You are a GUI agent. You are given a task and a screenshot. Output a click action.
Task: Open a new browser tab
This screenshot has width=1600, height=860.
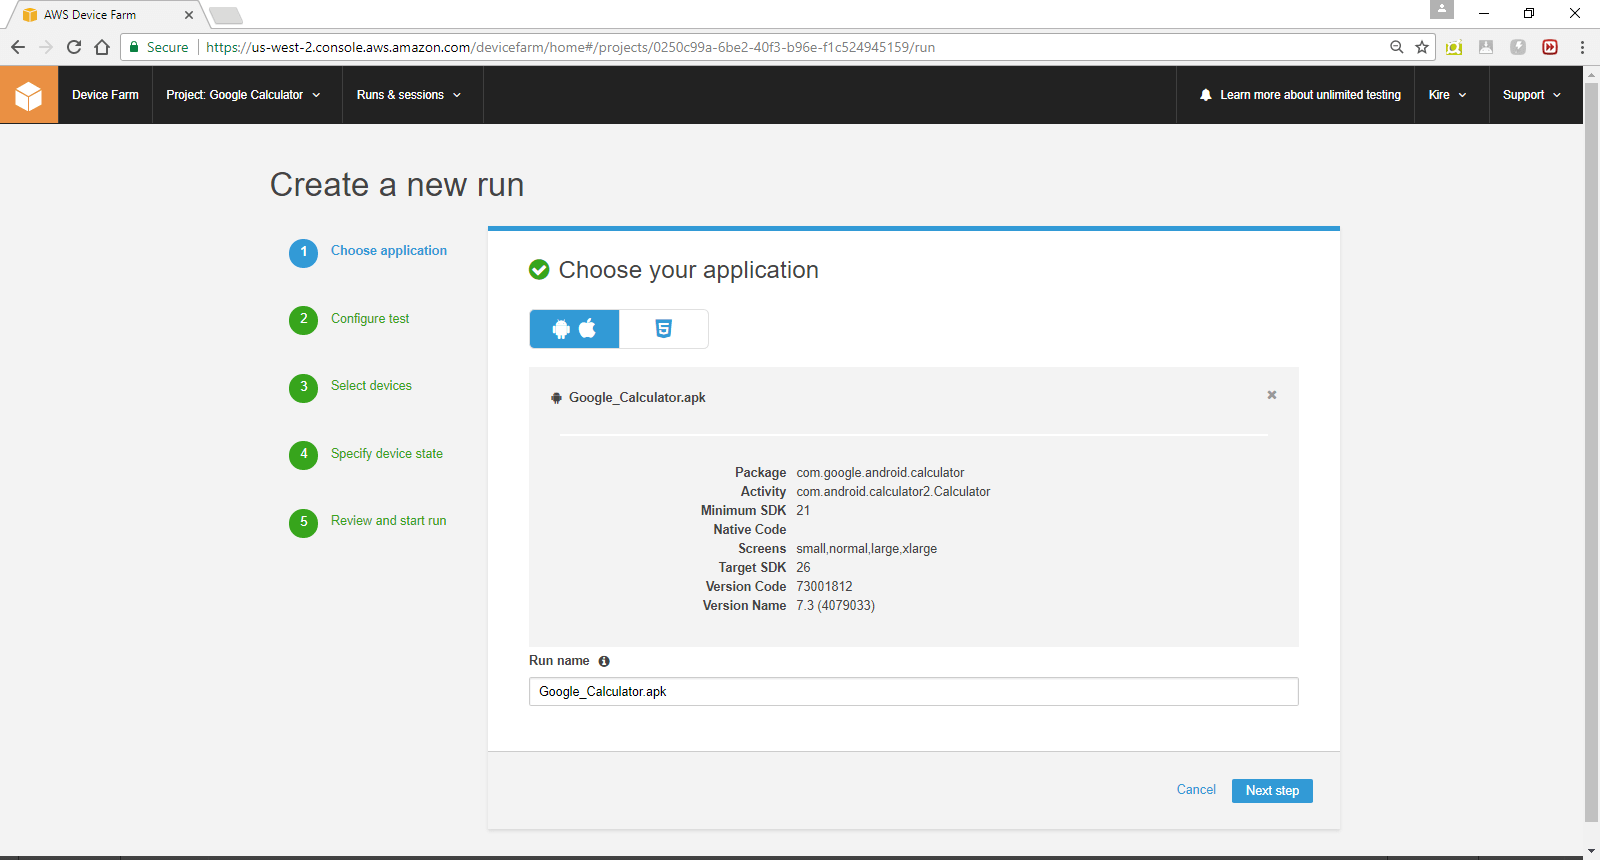(x=226, y=15)
